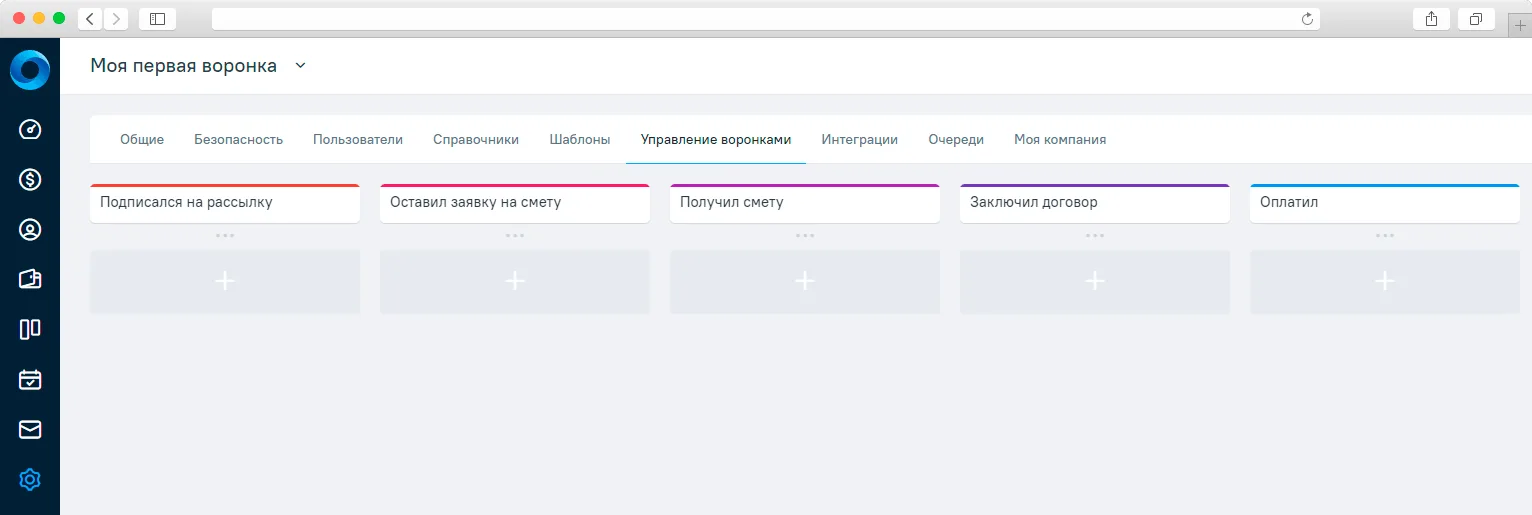Open the wallet icon in sidebar
1532x515 pixels.
[30, 279]
